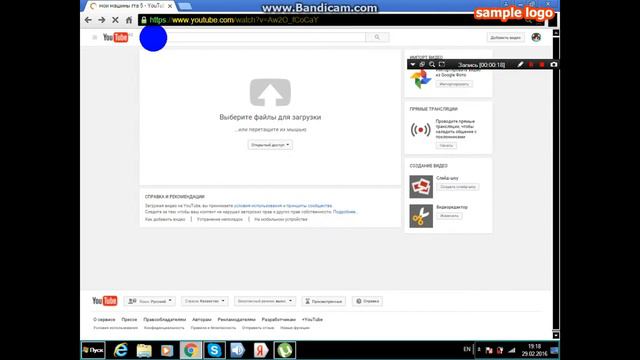This screenshot has width=640, height=360.
Task: Open uTorrent from the taskbar
Action: (x=284, y=350)
